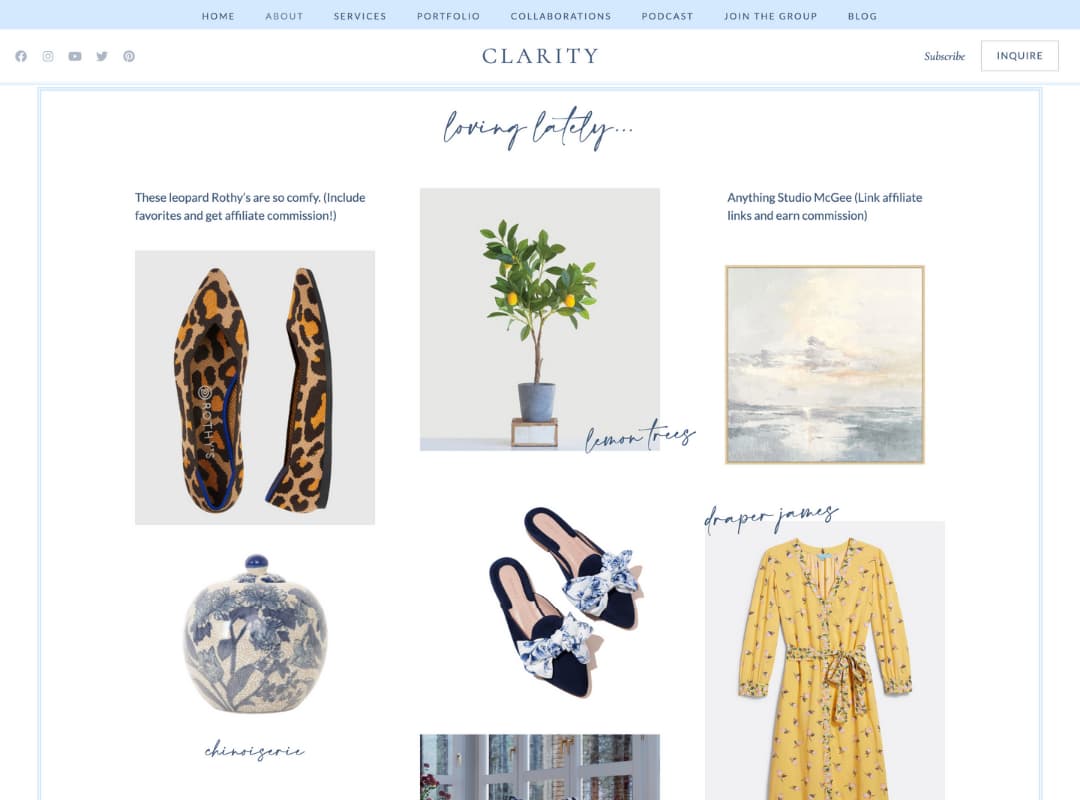Go to the Home menu item
The height and width of the screenshot is (800, 1080).
218,16
